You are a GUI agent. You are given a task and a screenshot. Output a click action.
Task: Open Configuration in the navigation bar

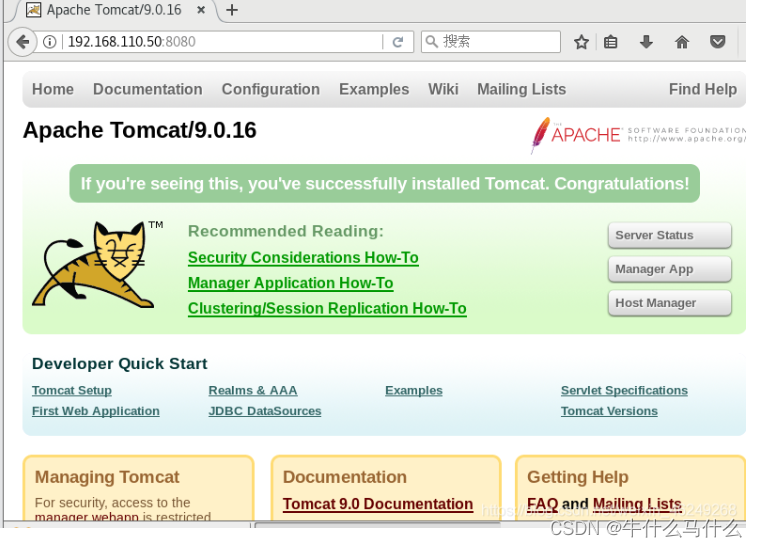point(270,89)
